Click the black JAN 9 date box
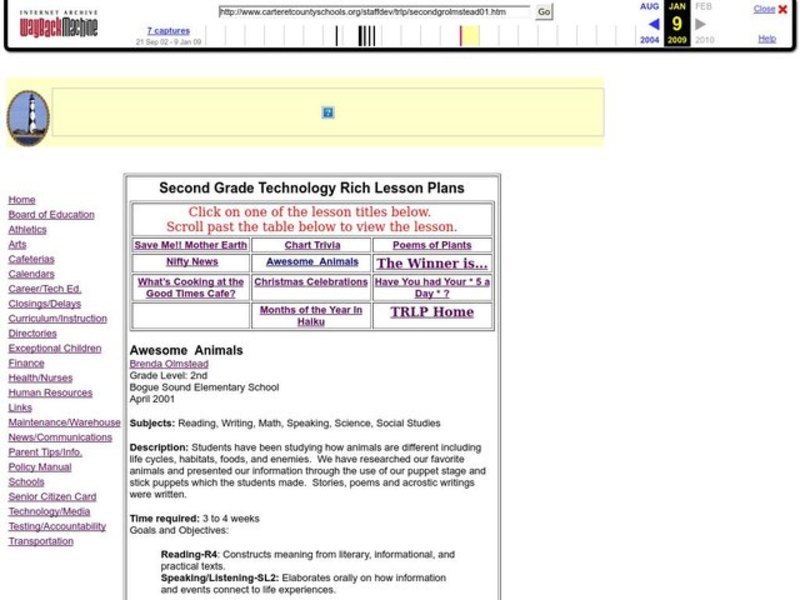 tap(675, 24)
